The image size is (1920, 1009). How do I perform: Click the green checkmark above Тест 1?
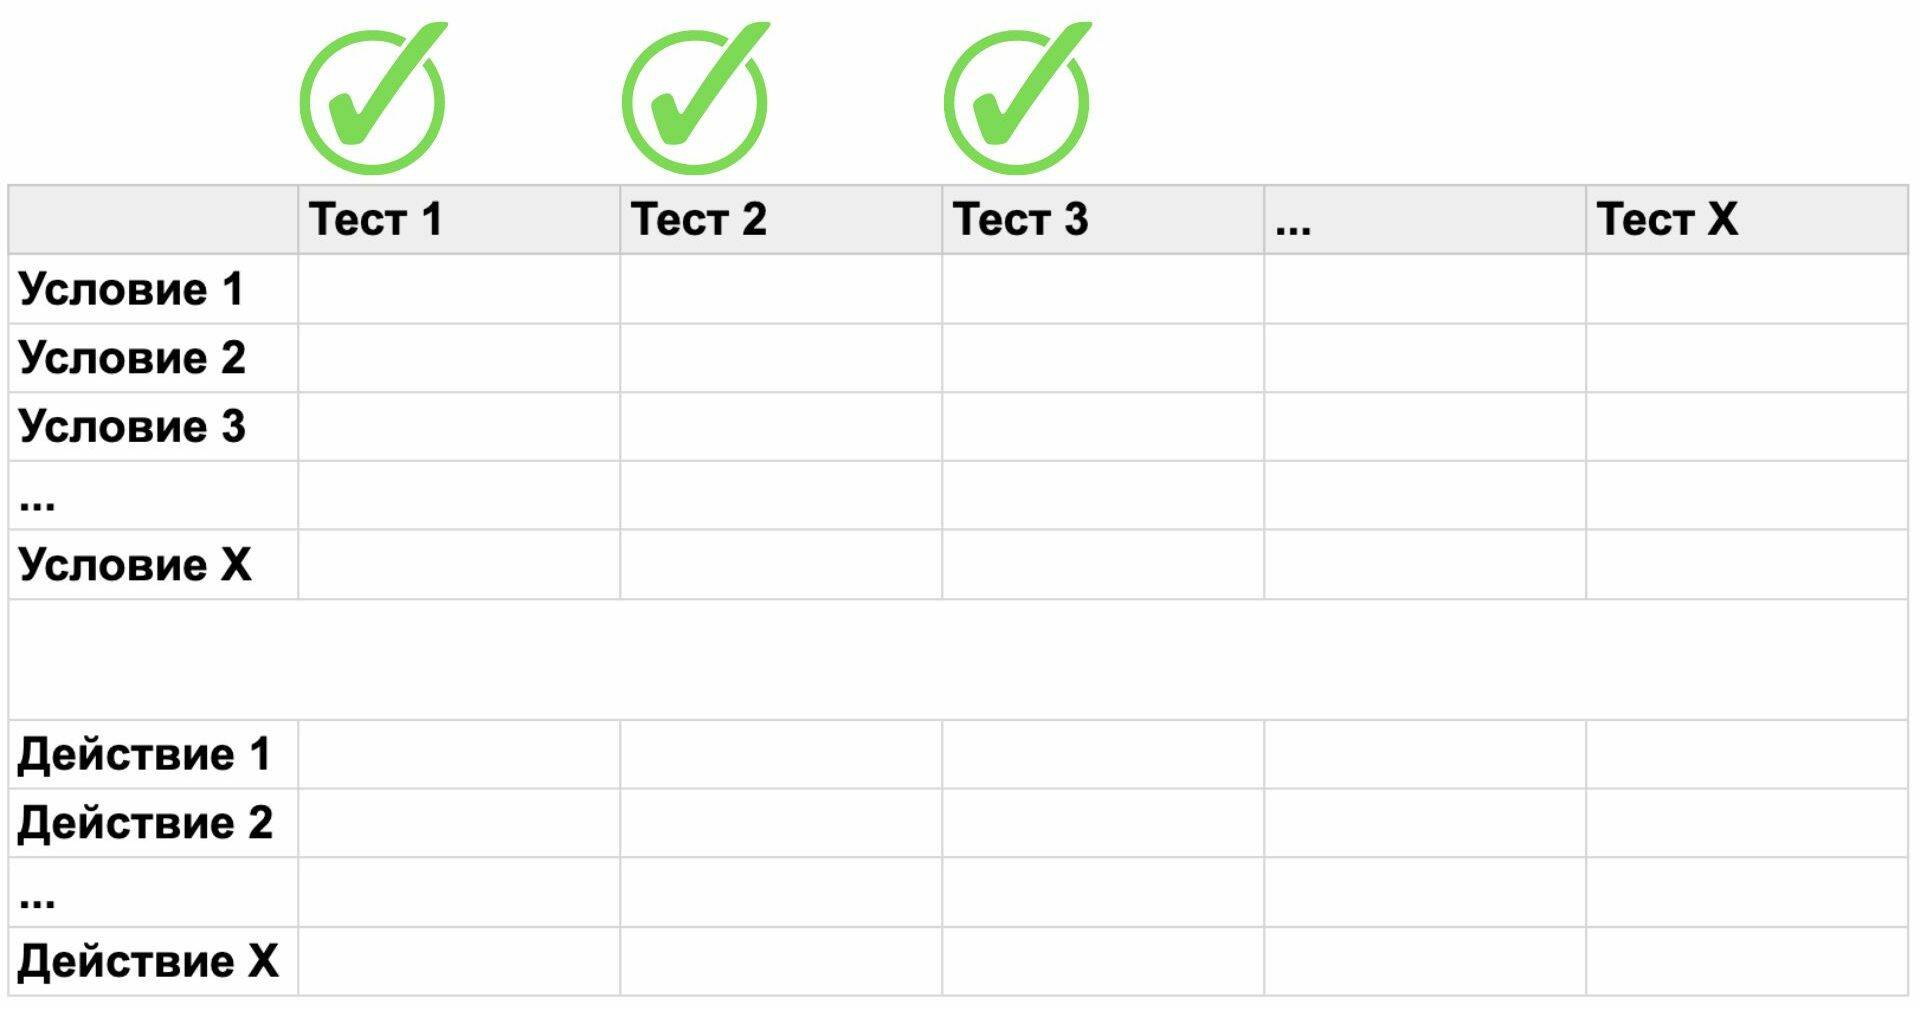(x=373, y=102)
